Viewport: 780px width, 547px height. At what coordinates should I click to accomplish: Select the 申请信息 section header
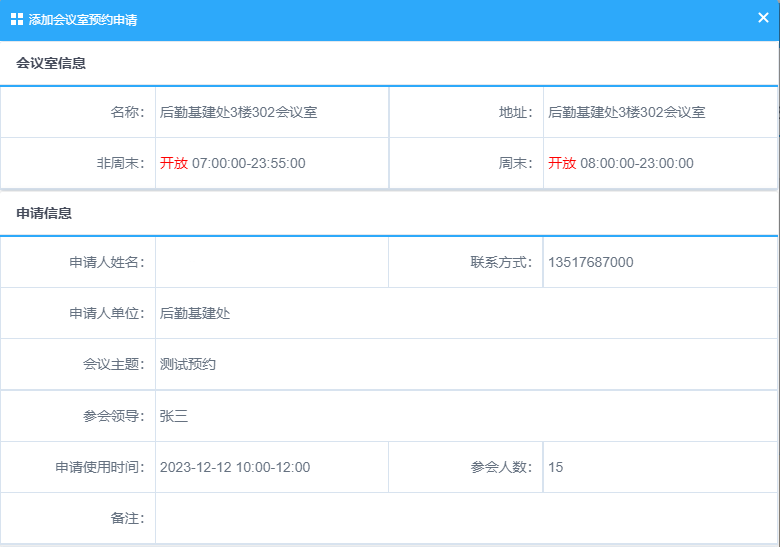pyautogui.click(x=44, y=213)
